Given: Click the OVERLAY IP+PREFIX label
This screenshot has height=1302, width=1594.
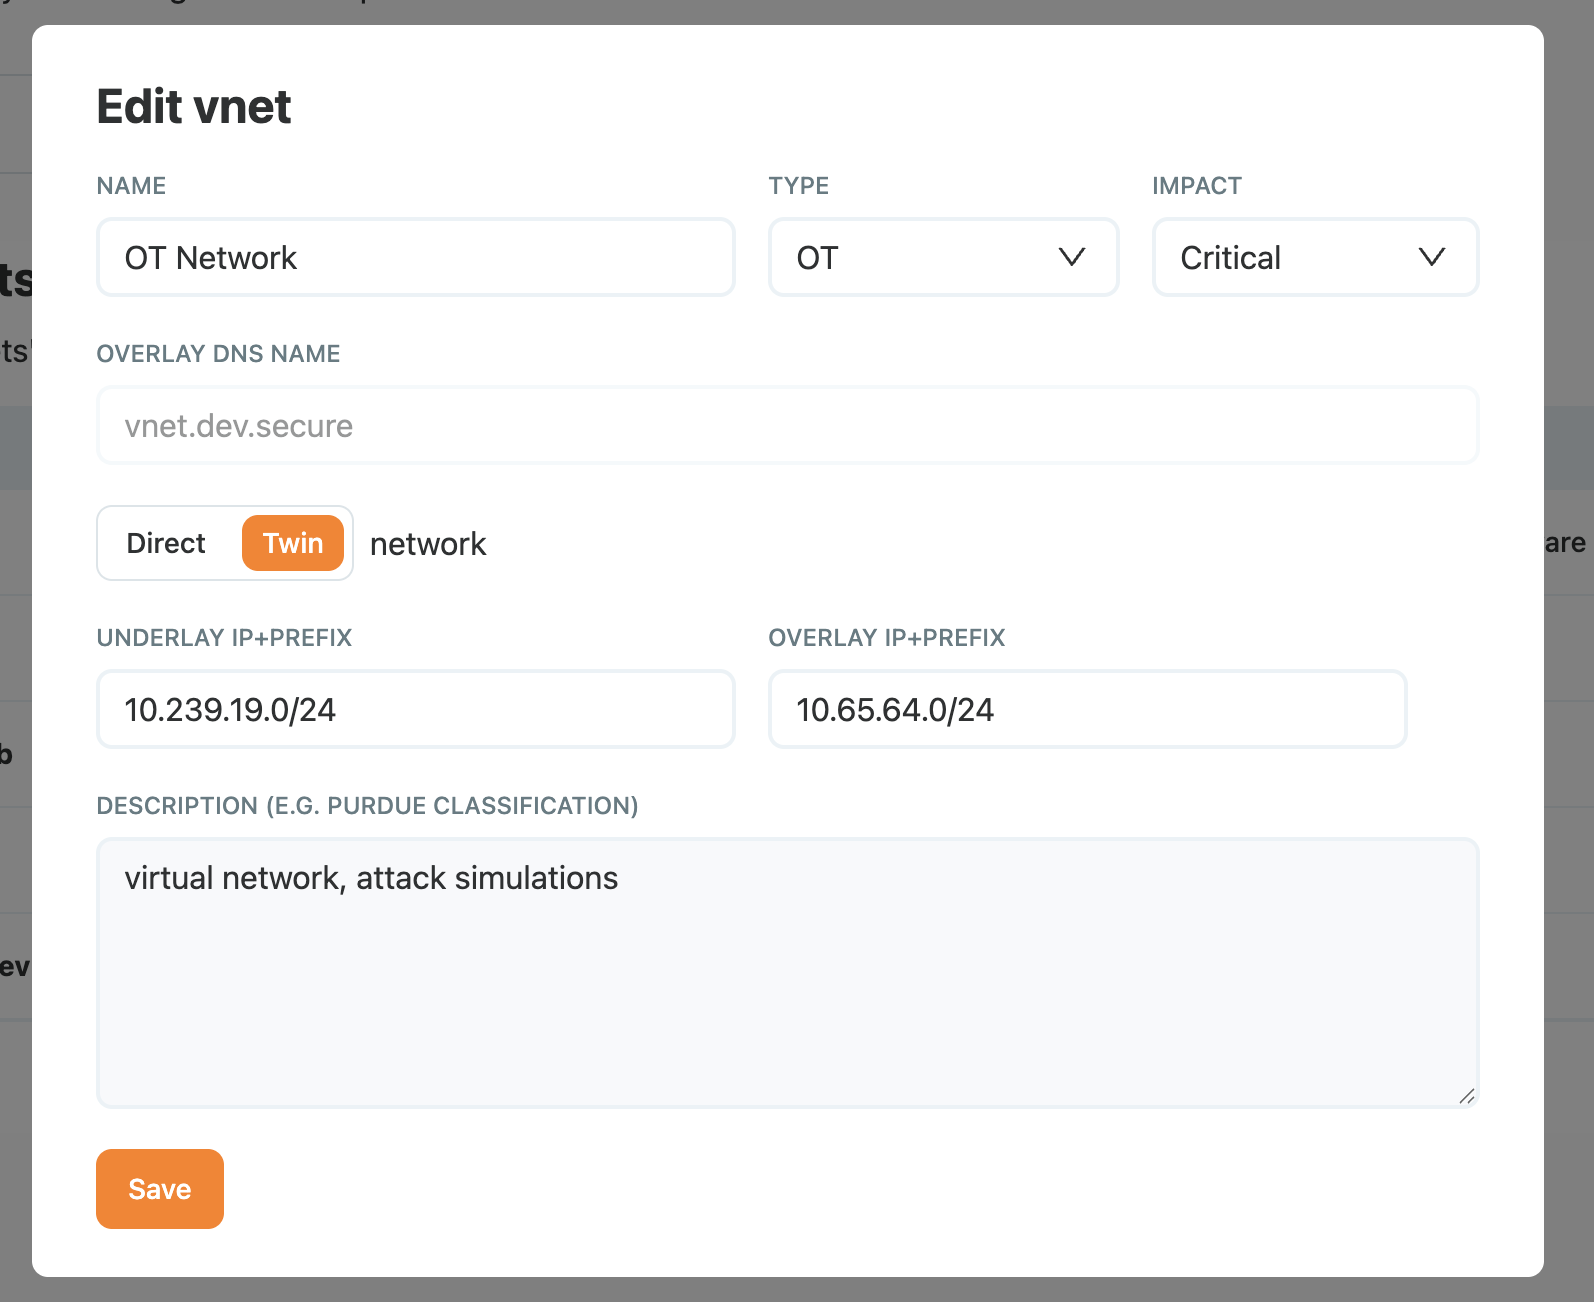Looking at the screenshot, I should (886, 638).
